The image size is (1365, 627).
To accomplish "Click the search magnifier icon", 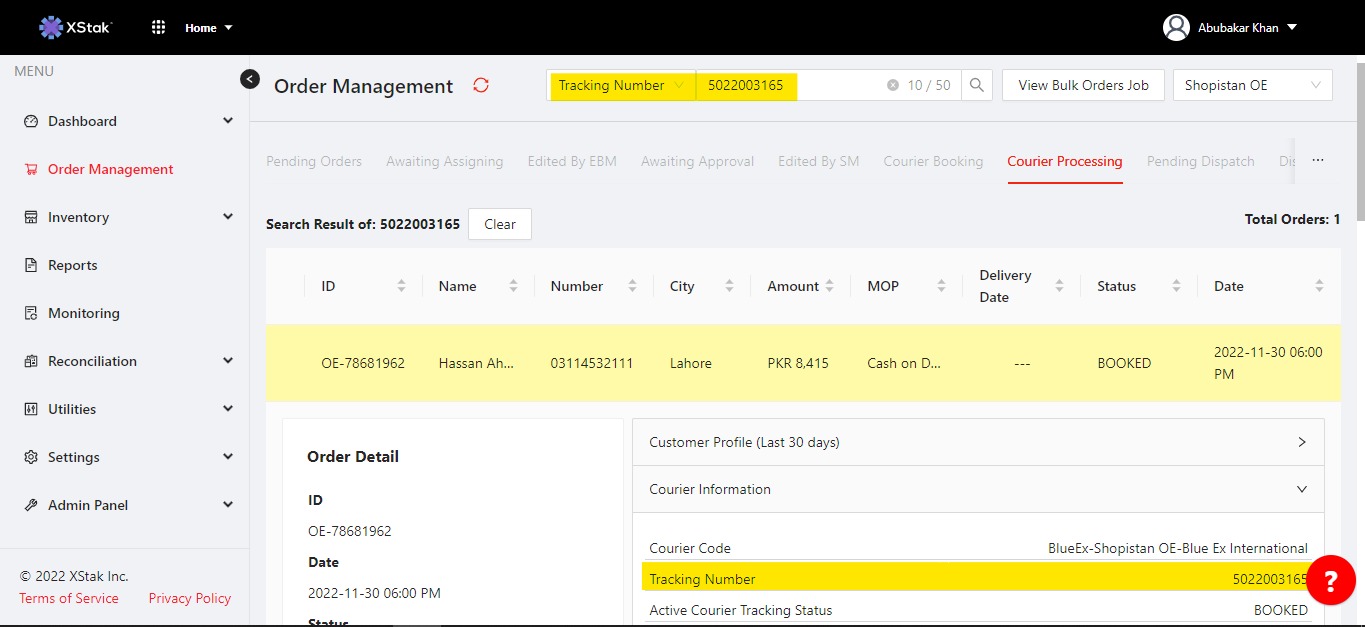I will point(977,86).
